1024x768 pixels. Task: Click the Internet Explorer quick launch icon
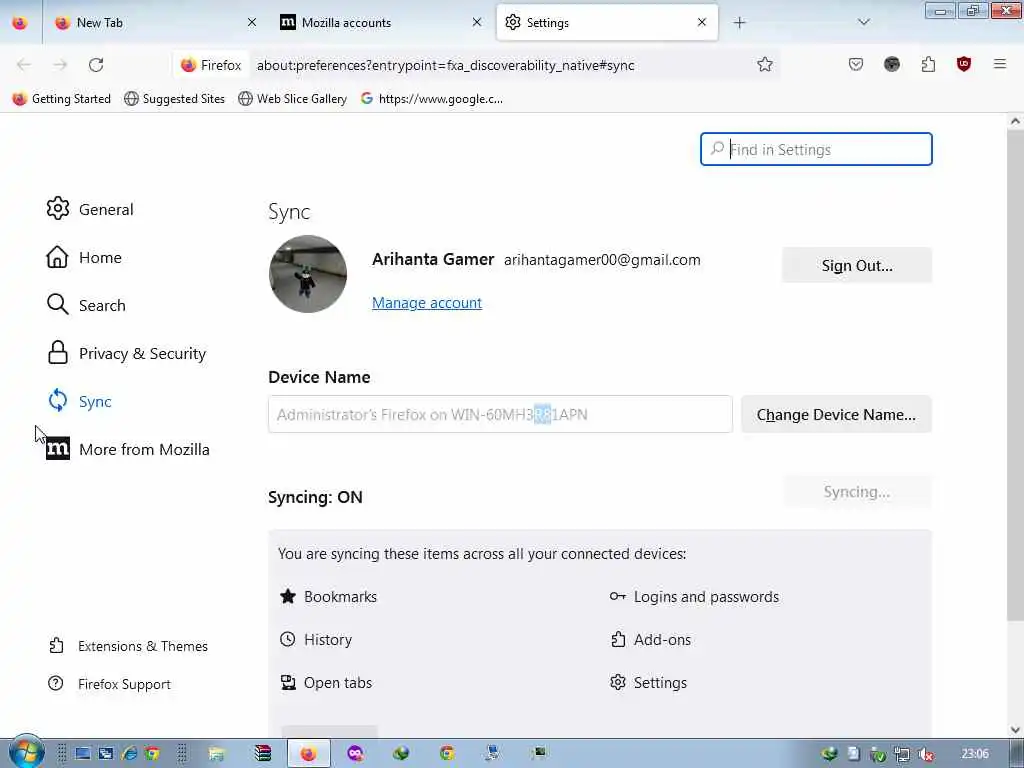coord(129,754)
